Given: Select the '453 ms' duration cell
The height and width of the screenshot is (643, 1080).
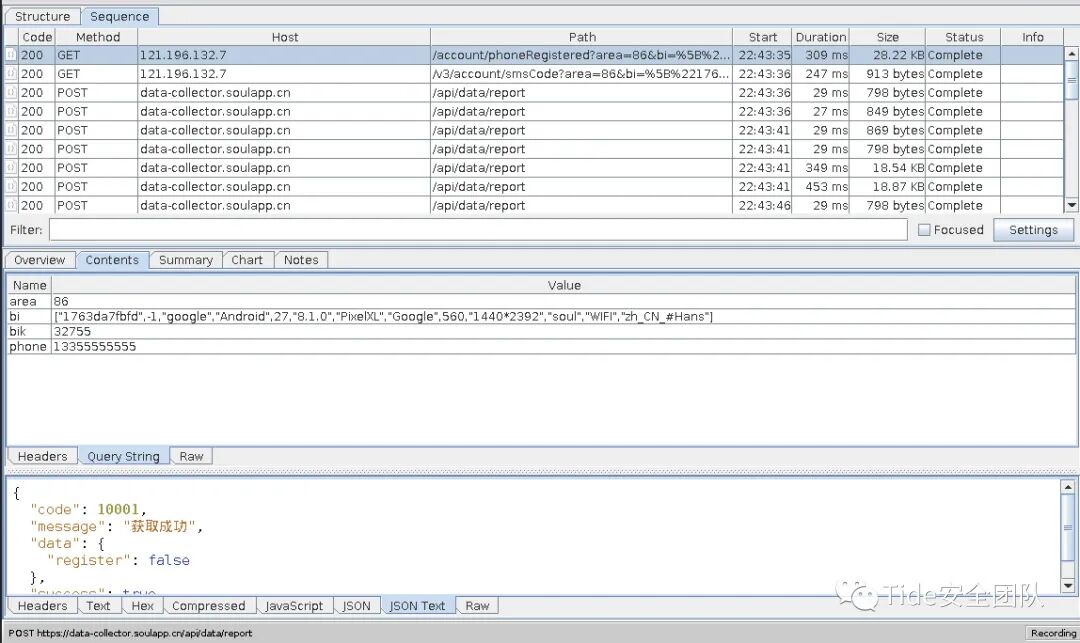Looking at the screenshot, I should point(820,187).
